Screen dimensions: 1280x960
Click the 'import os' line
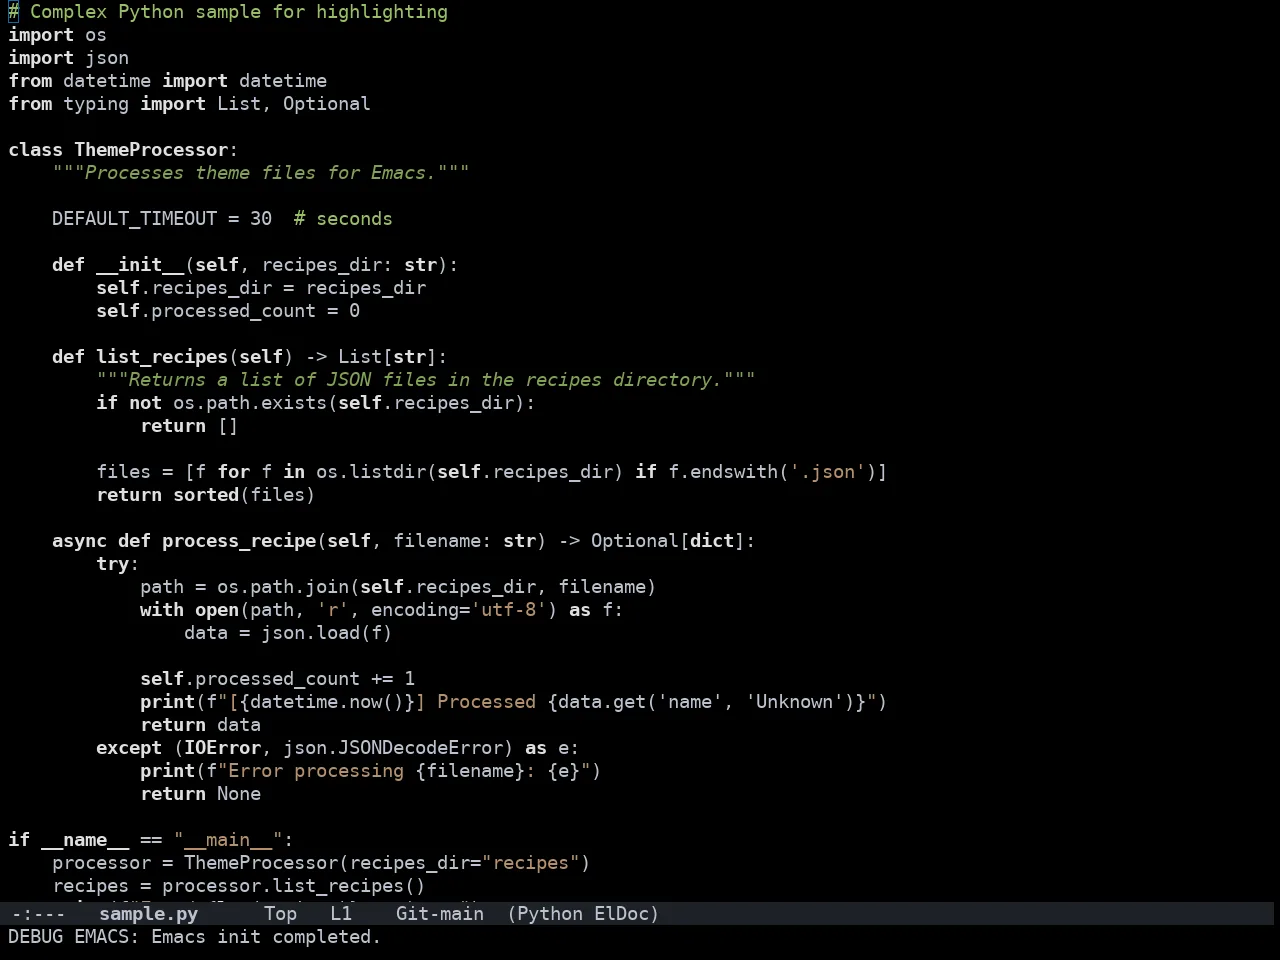(57, 35)
